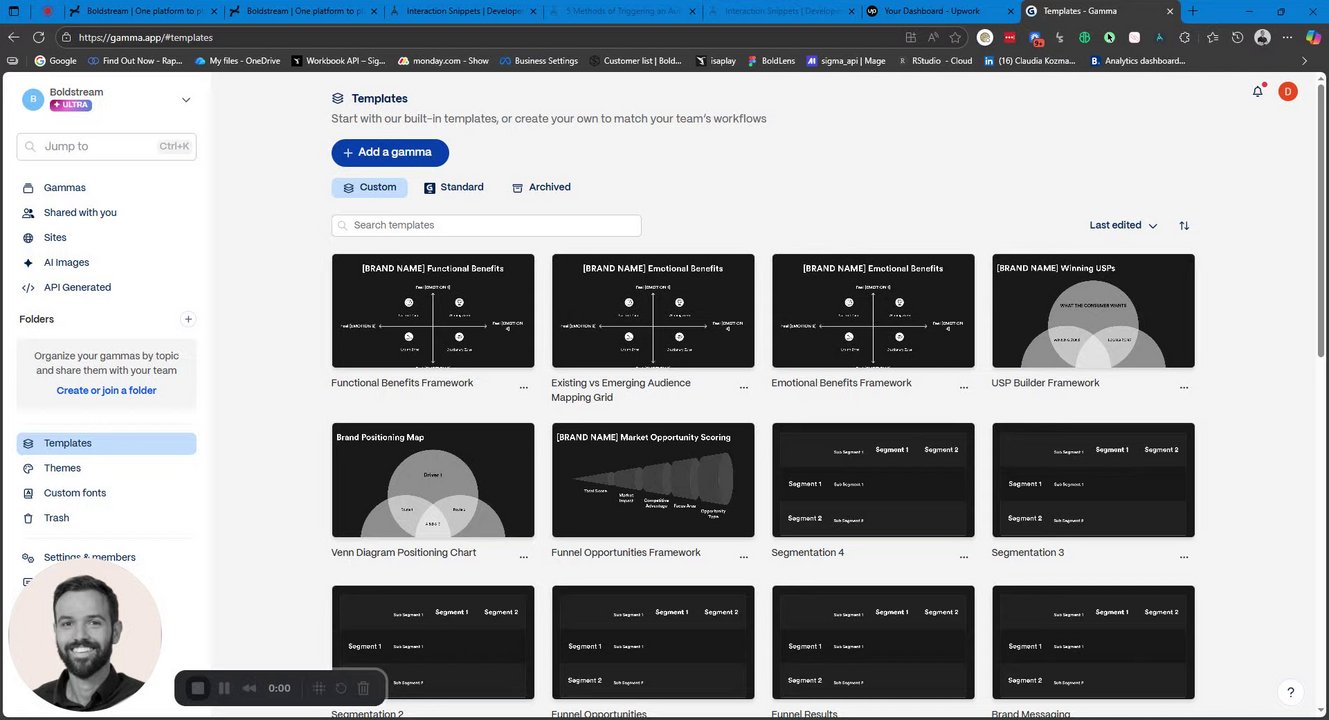This screenshot has height=720, width=1329.
Task: Open the Funnel Opportunities Framework thumbnail
Action: click(653, 480)
